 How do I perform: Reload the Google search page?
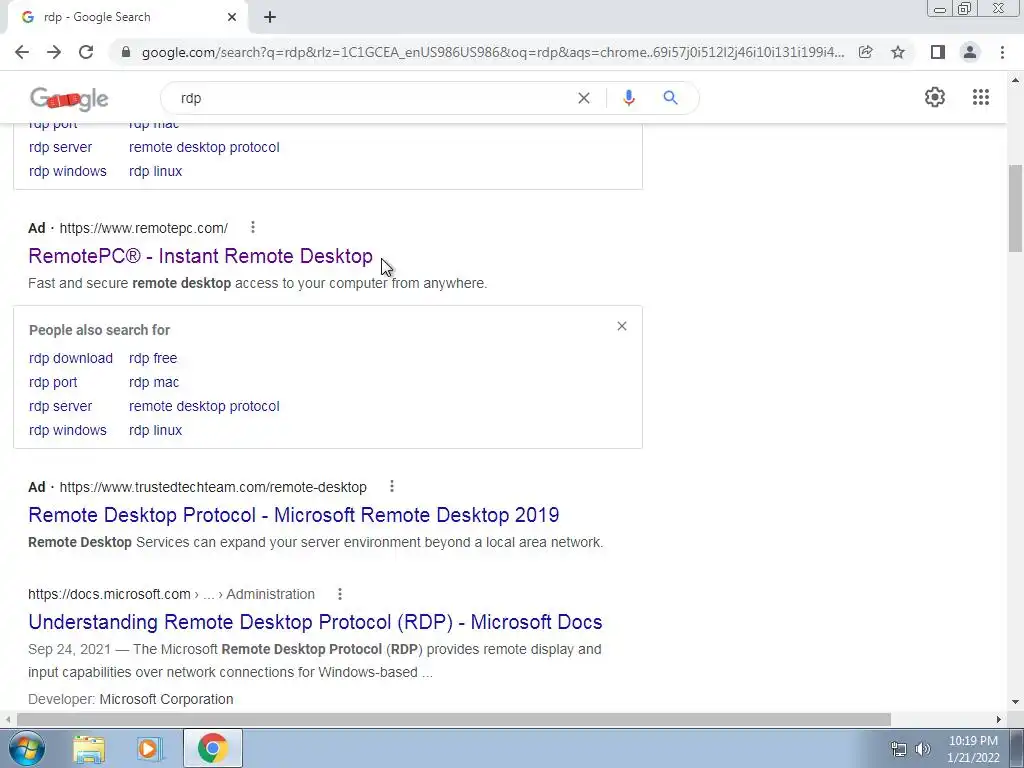pos(86,52)
